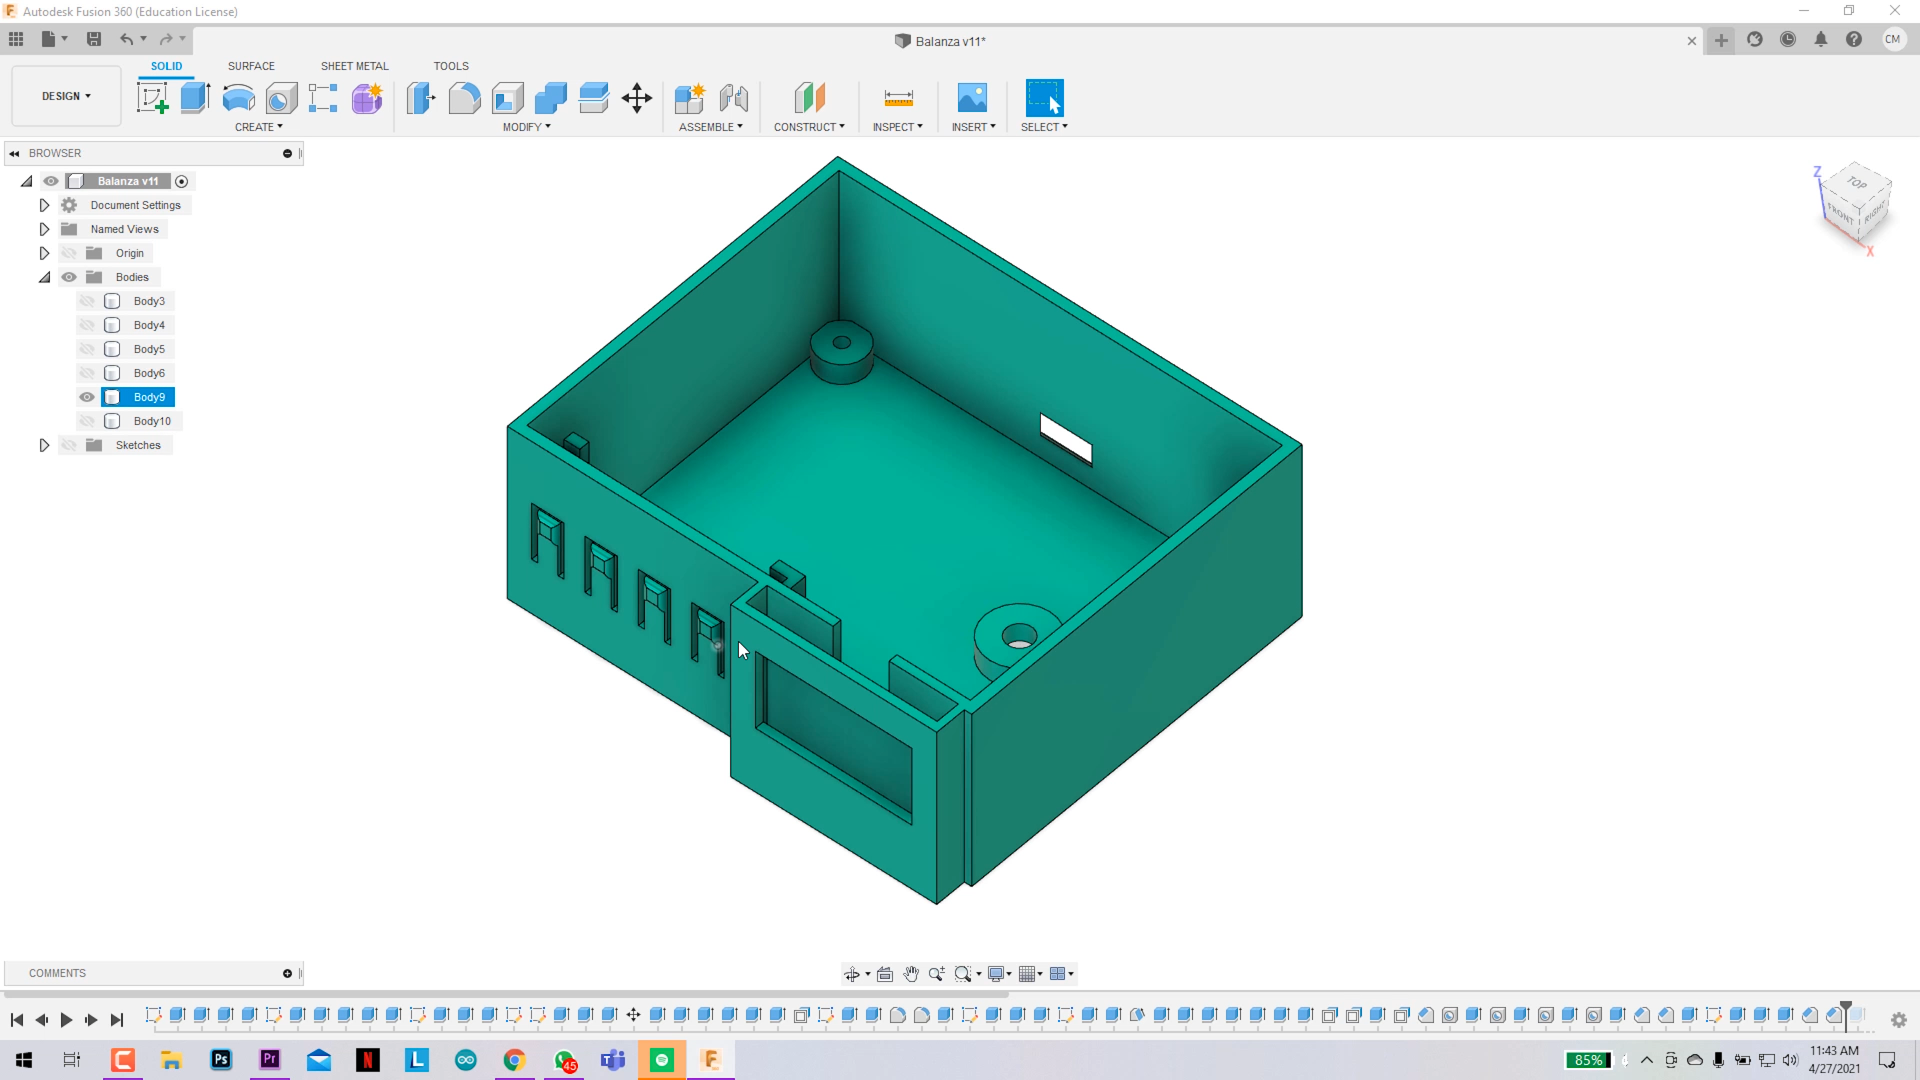Open the CONSTRUCT dropdown menu
This screenshot has height=1080, width=1920.
tap(809, 127)
